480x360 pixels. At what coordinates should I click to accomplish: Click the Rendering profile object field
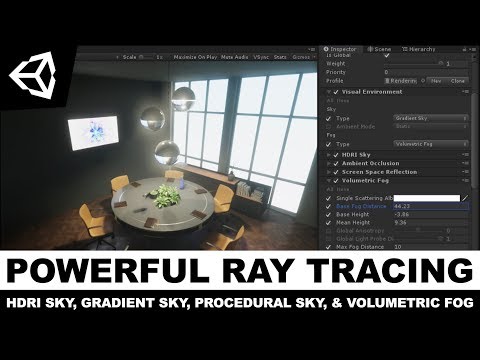tap(401, 81)
